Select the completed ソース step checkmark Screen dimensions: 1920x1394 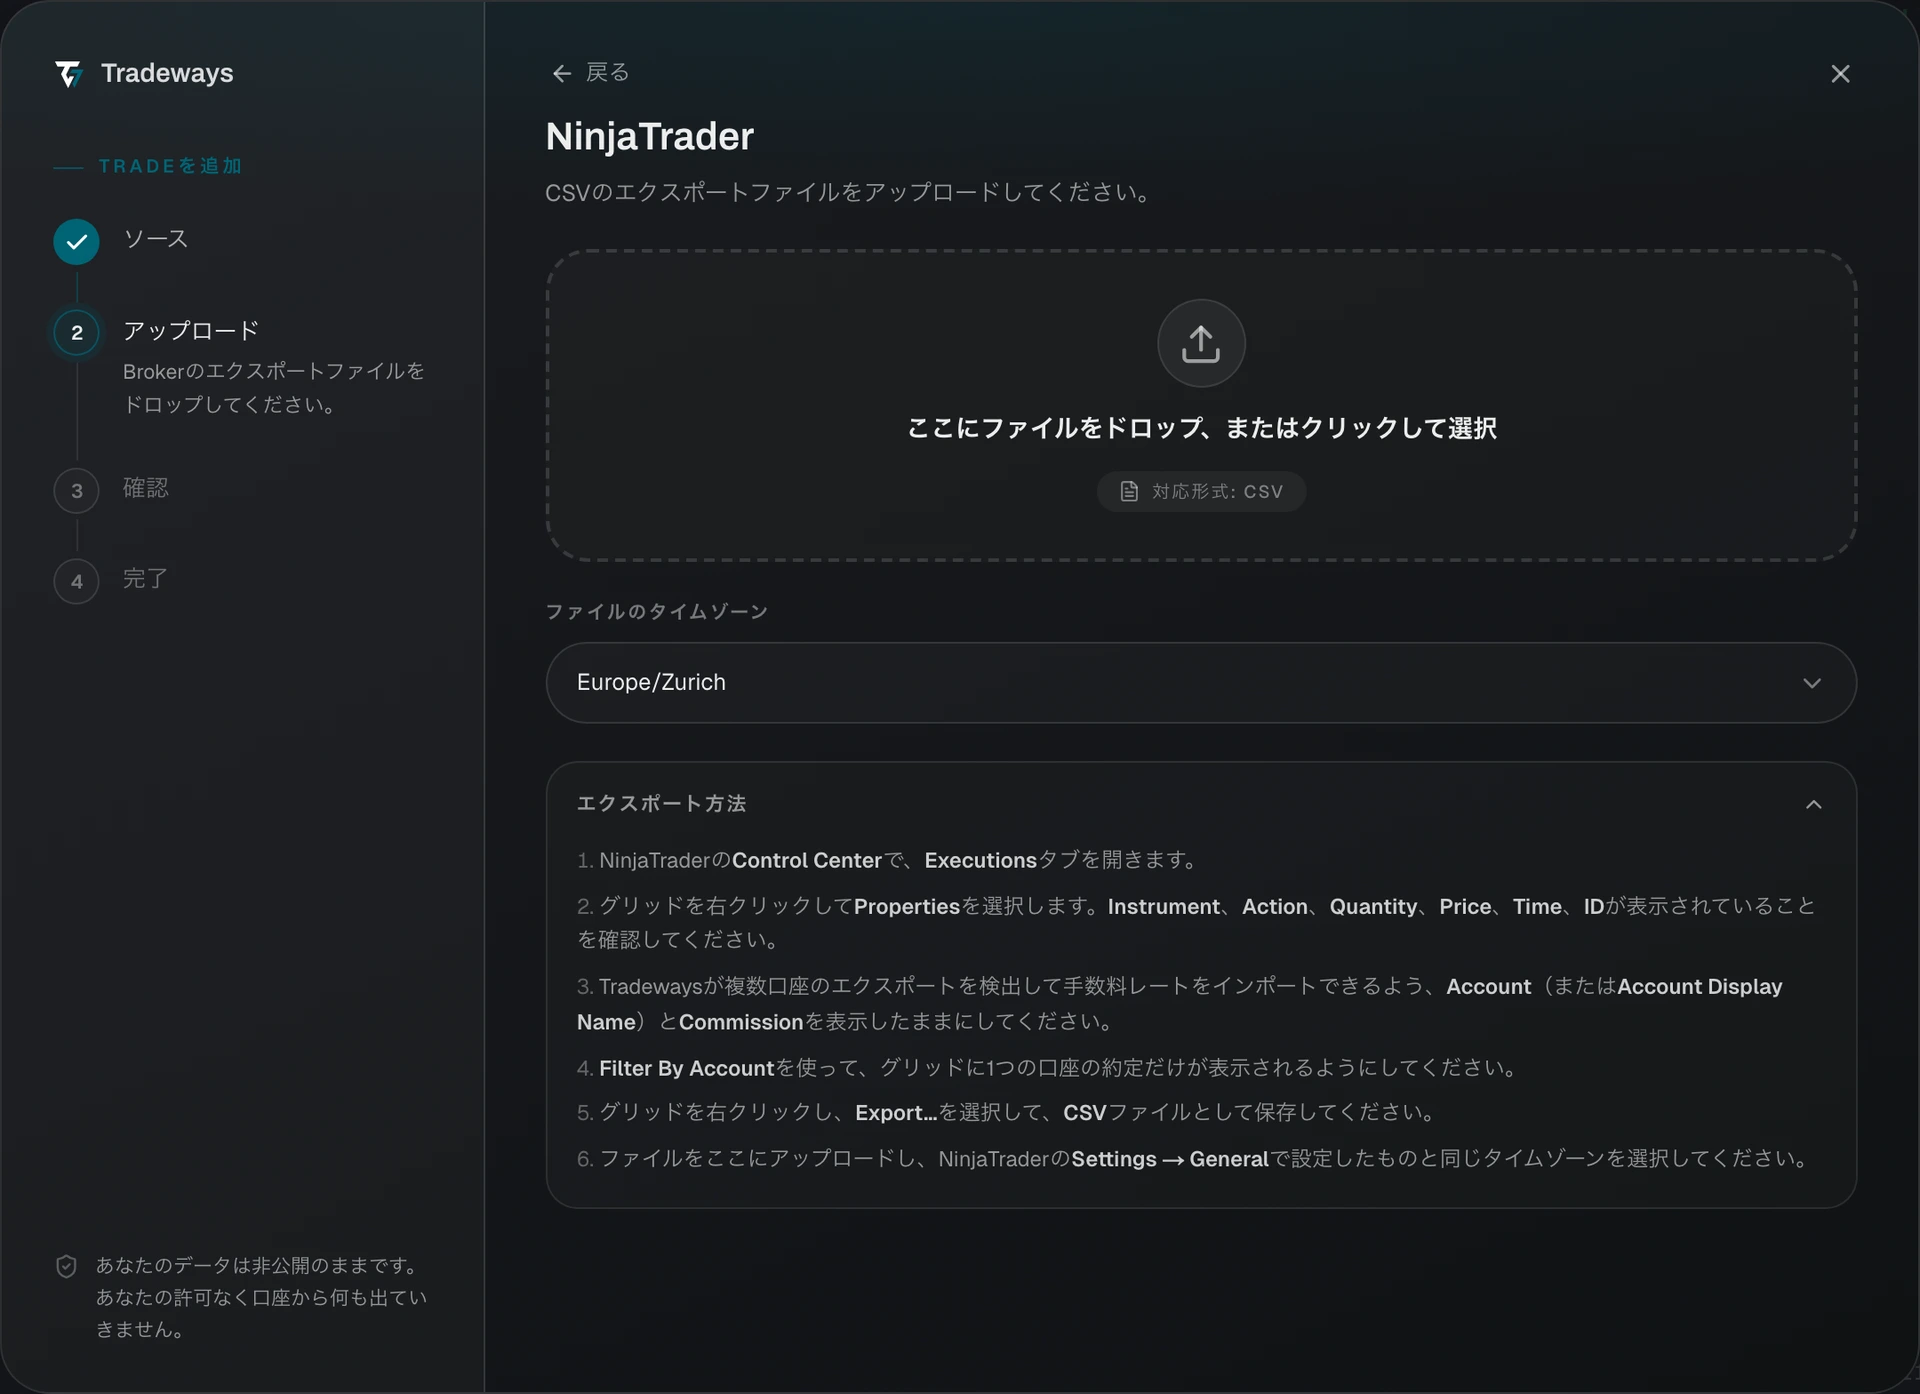click(76, 241)
